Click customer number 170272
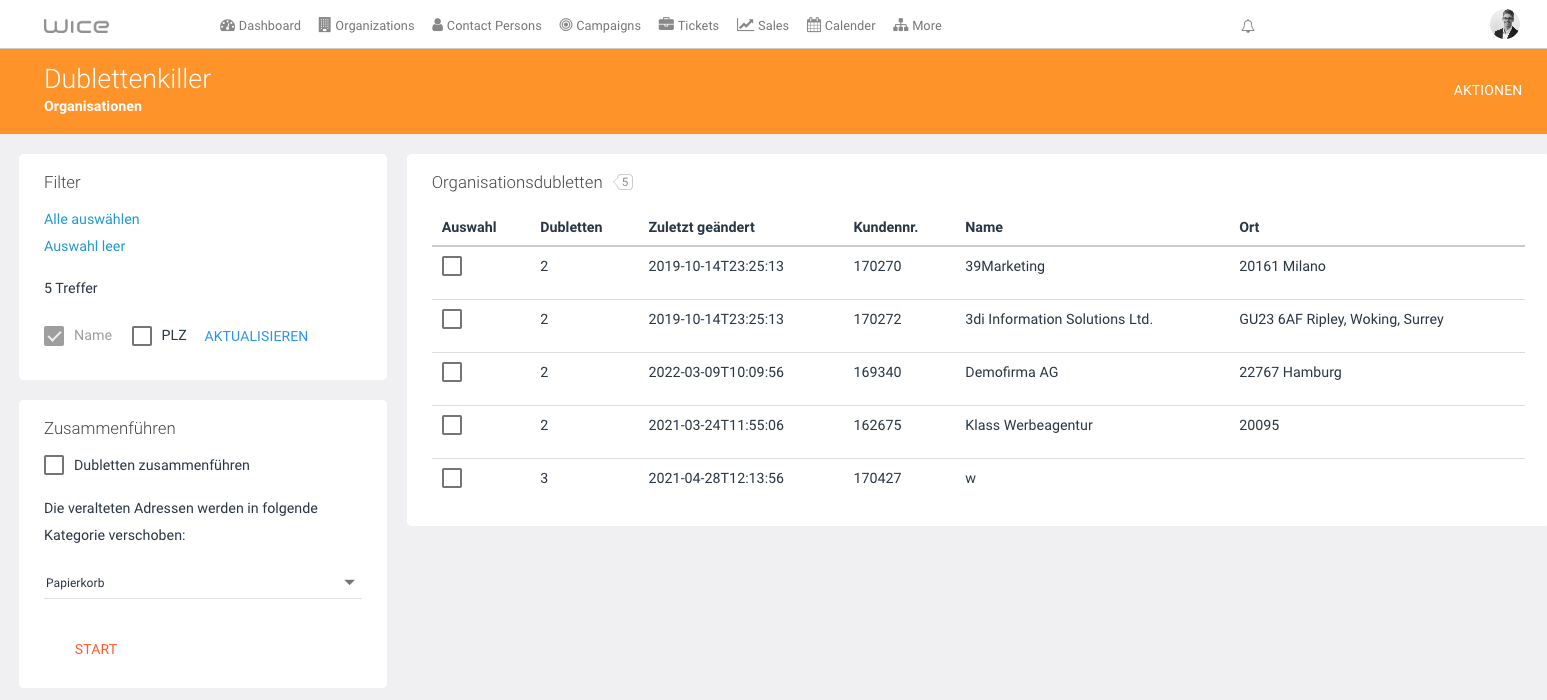Viewport: 1547px width, 700px height. 877,319
